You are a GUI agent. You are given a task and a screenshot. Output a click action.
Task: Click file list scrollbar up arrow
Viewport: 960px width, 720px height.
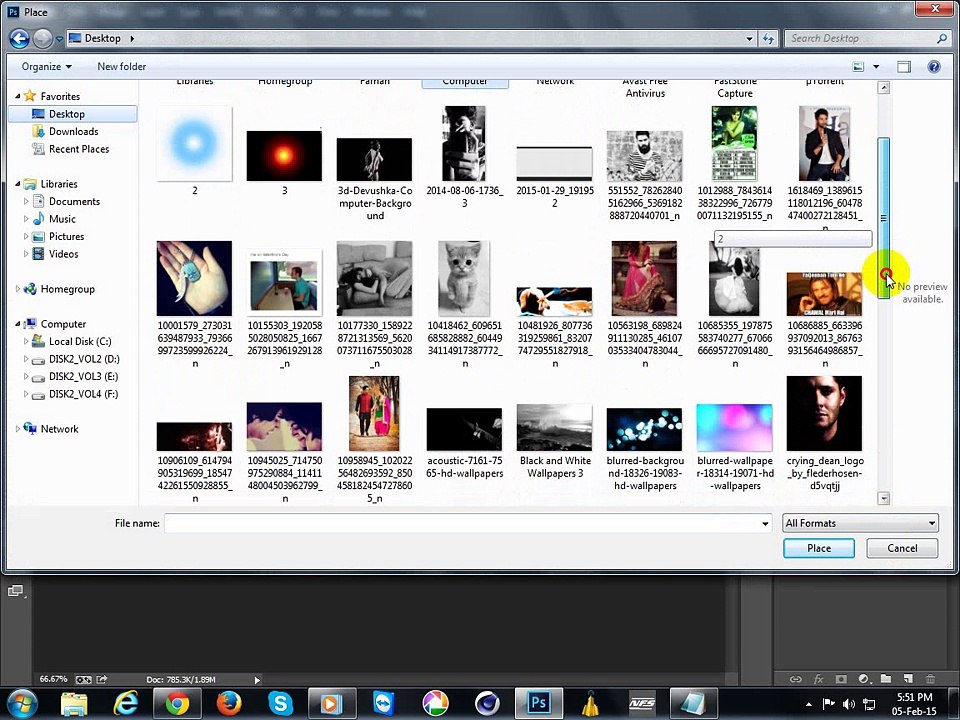pyautogui.click(x=883, y=88)
